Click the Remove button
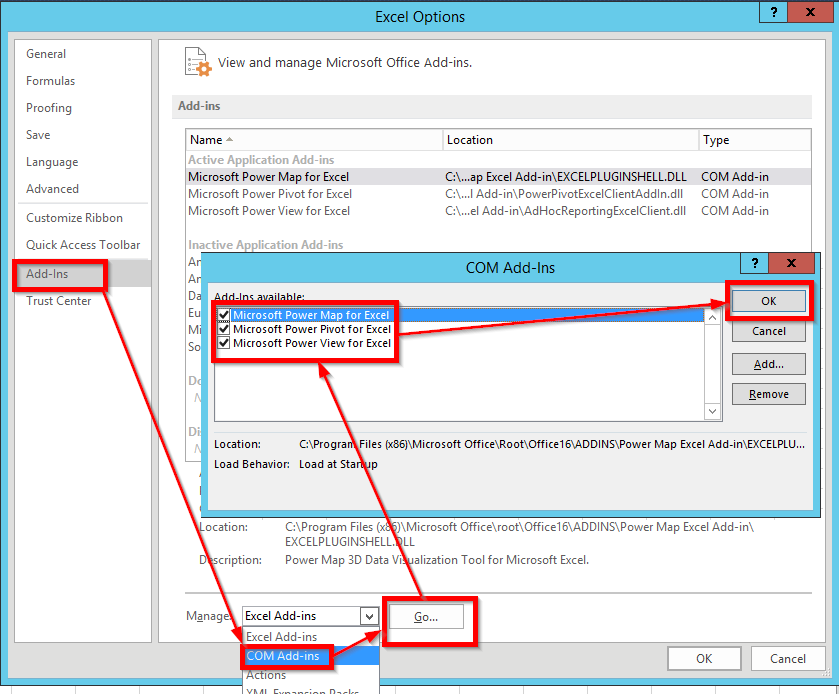Viewport: 839px width, 694px height. point(768,394)
